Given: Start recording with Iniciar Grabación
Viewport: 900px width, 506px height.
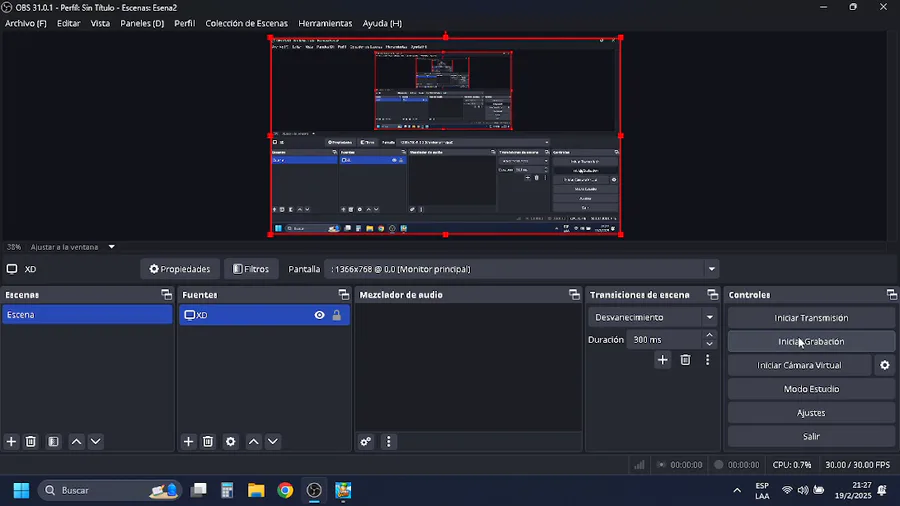Looking at the screenshot, I should click(x=811, y=341).
